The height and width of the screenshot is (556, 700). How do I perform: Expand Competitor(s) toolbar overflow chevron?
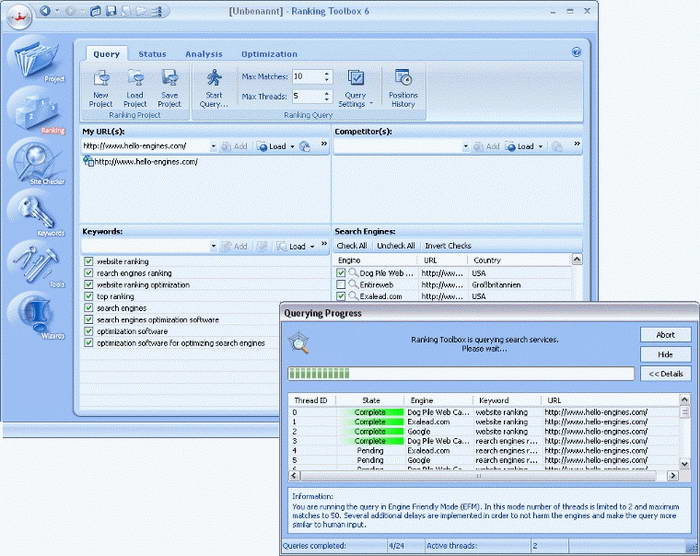click(577, 144)
